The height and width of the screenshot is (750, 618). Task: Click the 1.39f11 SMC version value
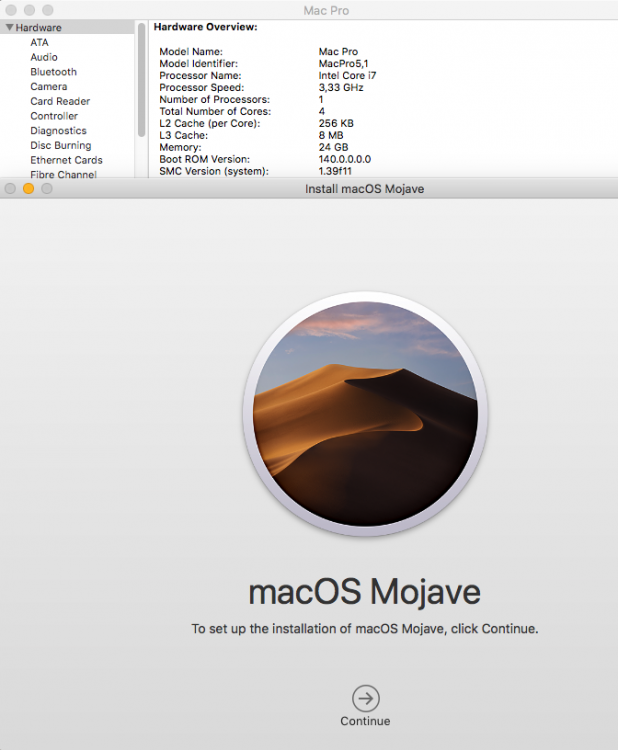click(x=335, y=171)
